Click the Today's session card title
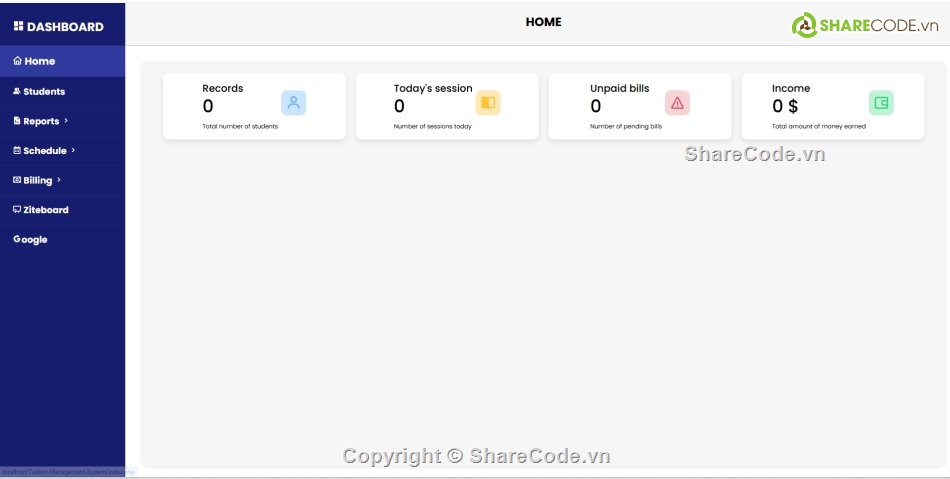The height and width of the screenshot is (479, 950). (432, 88)
